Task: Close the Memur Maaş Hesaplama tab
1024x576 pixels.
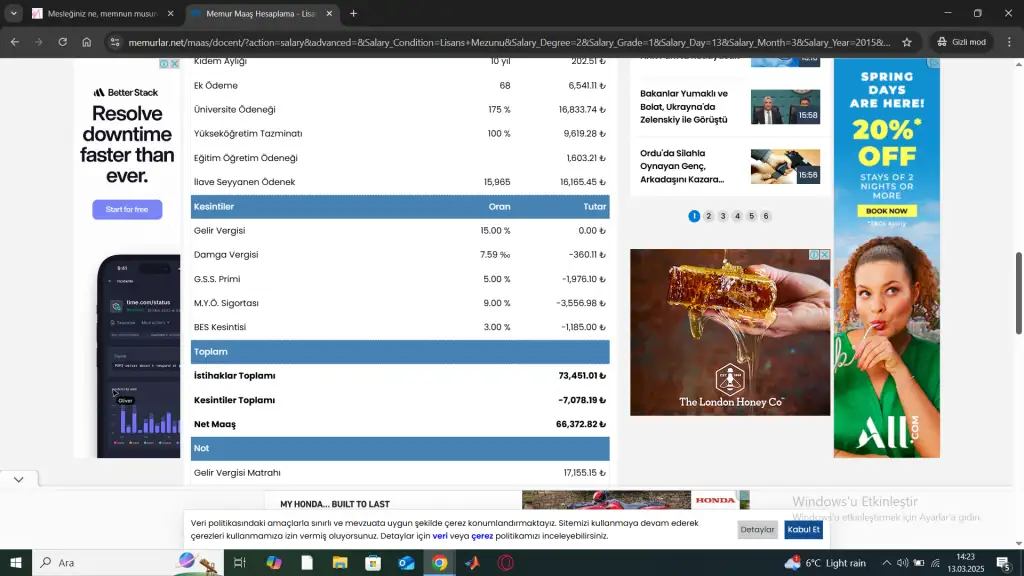Action: point(330,14)
